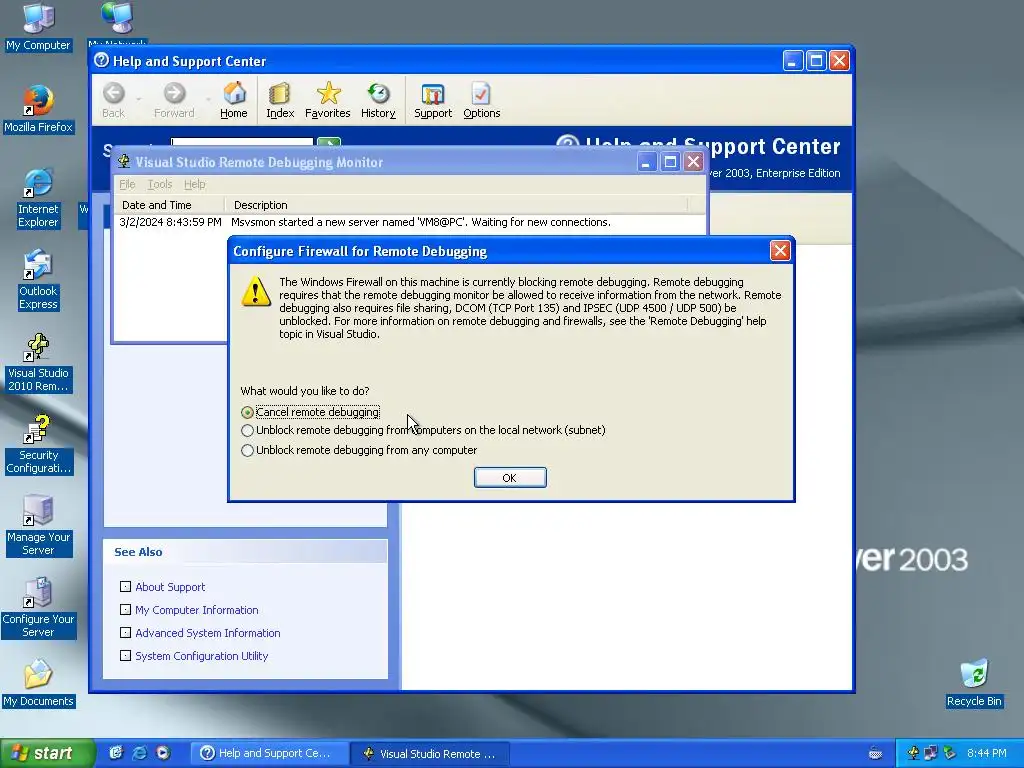
Task: Open My Computer Information link
Action: pyautogui.click(x=197, y=610)
